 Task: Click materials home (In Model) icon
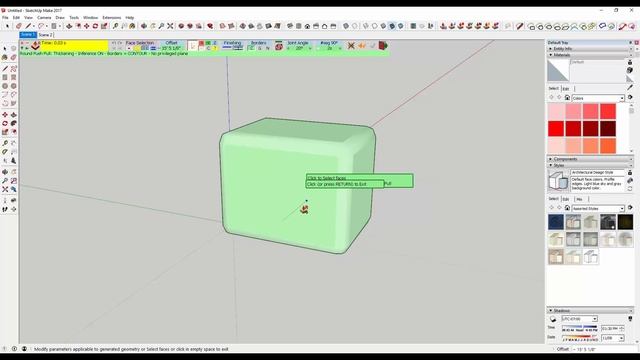pyautogui.click(x=567, y=98)
